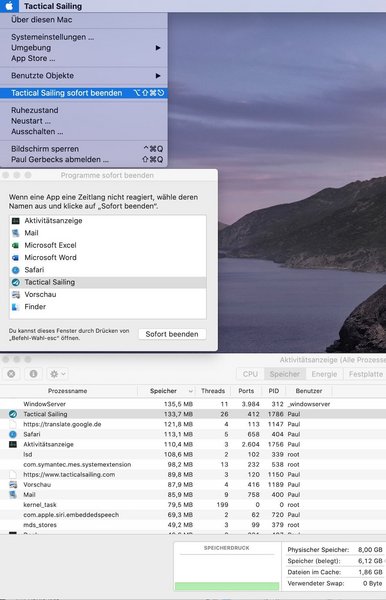This screenshot has height=600, width=386.
Task: Select the lsd process row
Action: (193, 455)
